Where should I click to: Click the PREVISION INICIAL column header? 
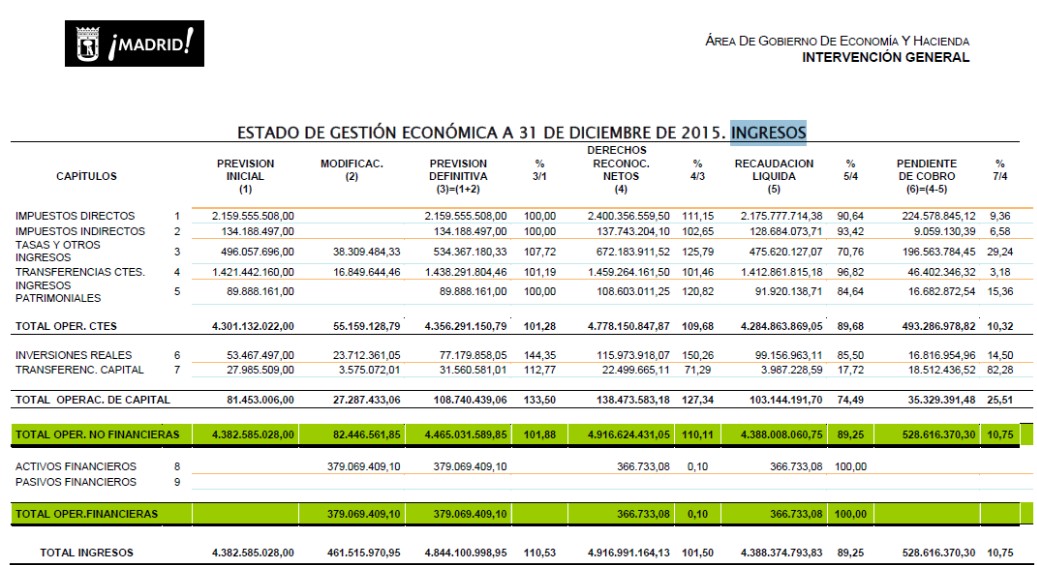coord(245,176)
